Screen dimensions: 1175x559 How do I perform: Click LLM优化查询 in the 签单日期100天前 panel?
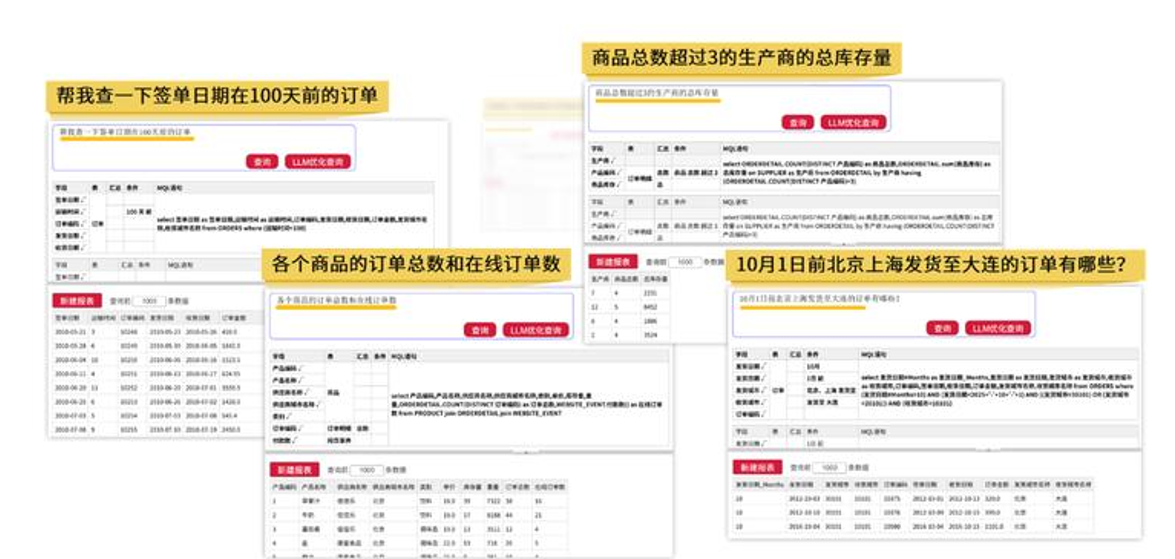318,161
